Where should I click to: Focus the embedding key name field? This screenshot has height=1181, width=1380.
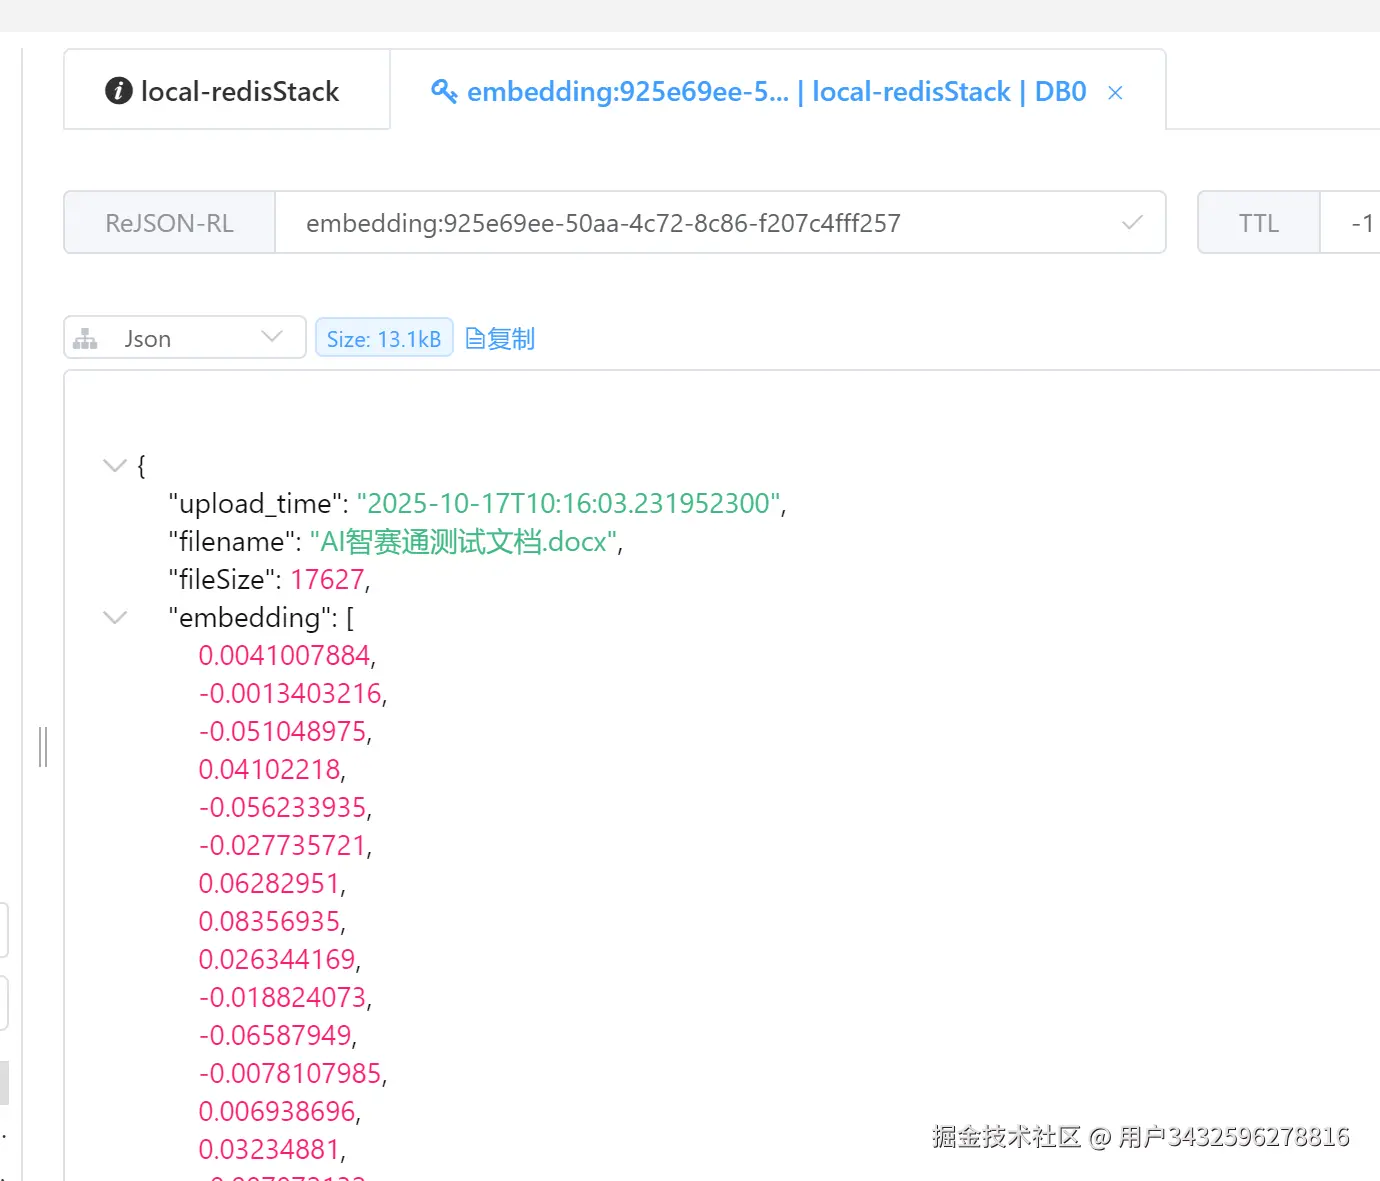pyautogui.click(x=700, y=223)
